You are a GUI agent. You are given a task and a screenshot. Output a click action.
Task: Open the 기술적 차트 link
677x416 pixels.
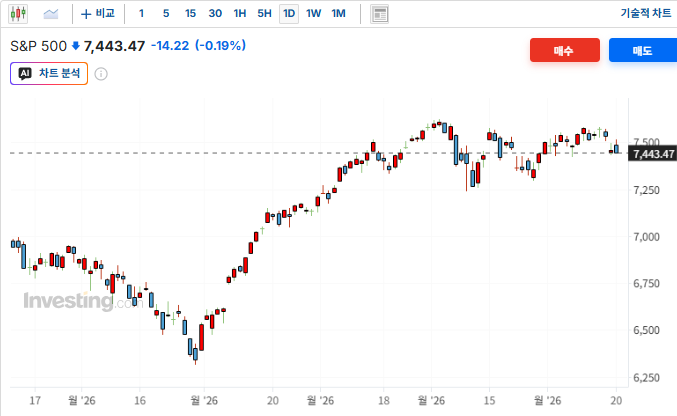coord(646,13)
